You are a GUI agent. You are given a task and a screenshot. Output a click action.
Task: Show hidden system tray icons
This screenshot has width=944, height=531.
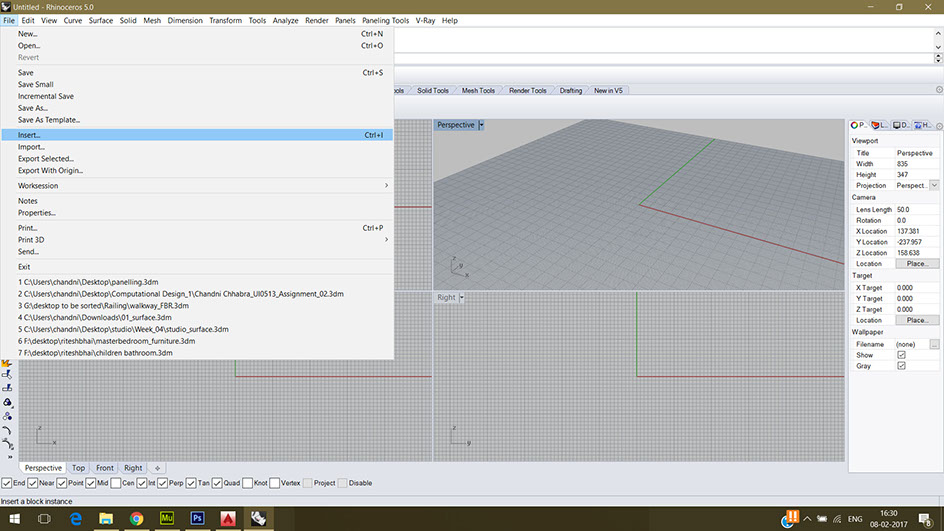[807, 518]
